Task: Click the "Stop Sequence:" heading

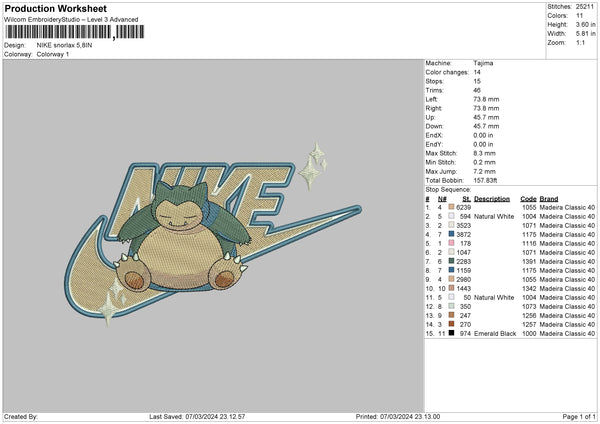Action: 448,190
